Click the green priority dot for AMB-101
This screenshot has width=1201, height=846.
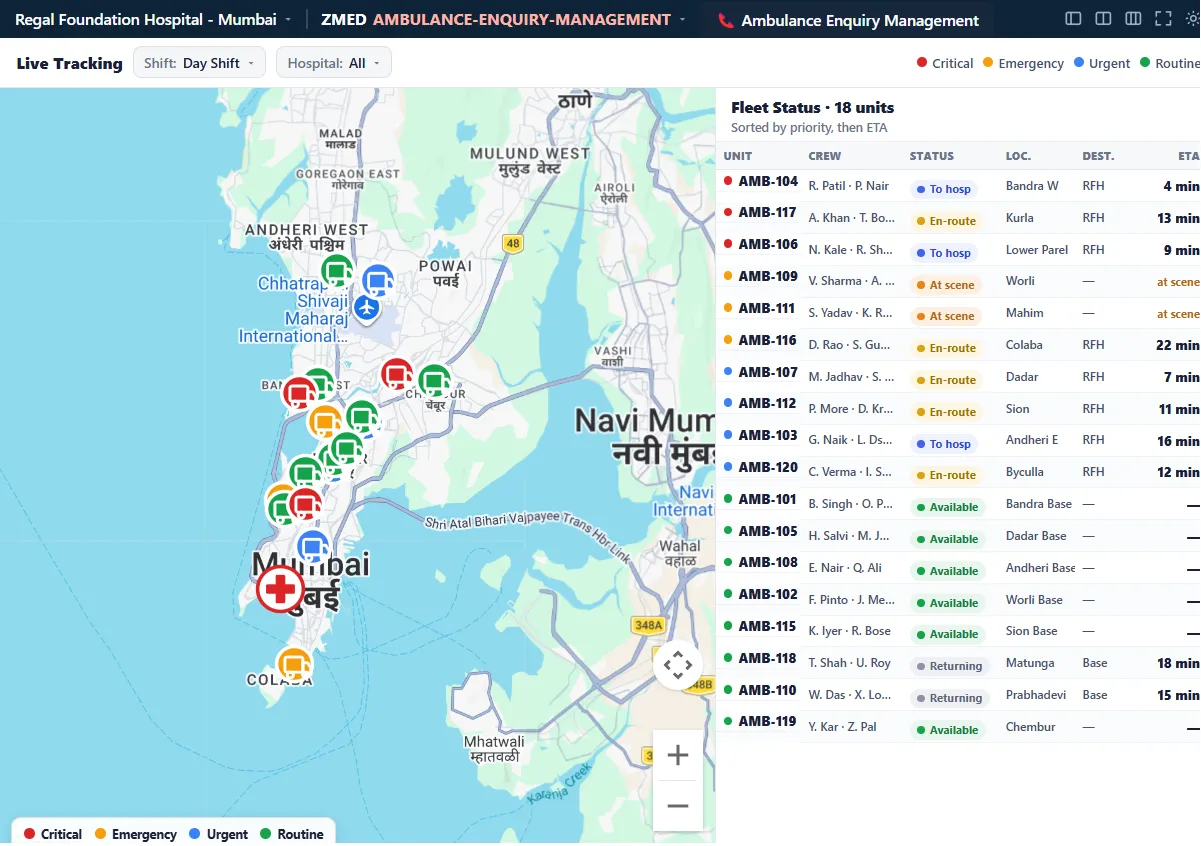728,499
